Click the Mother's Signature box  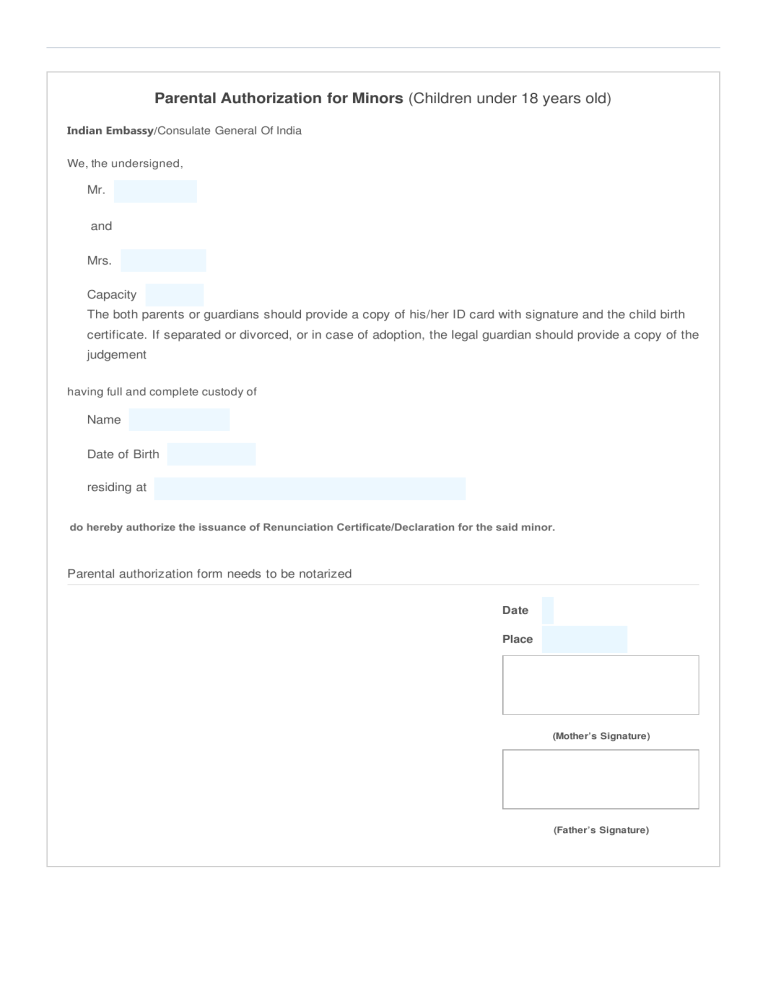pyautogui.click(x=600, y=685)
